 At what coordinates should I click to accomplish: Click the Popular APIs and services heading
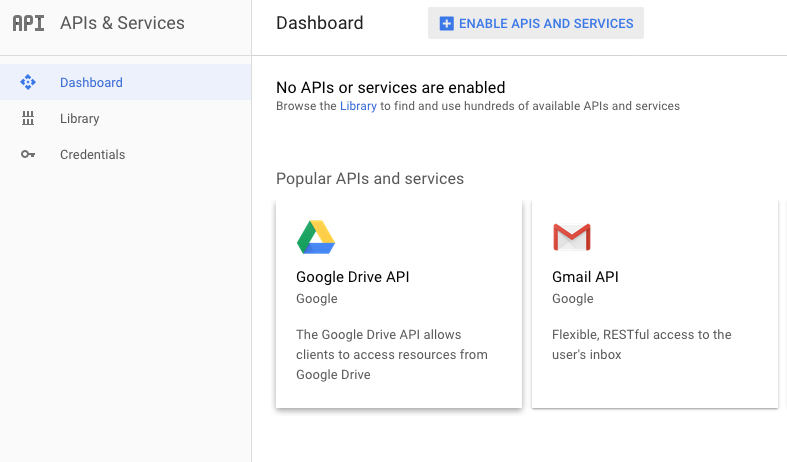(370, 179)
